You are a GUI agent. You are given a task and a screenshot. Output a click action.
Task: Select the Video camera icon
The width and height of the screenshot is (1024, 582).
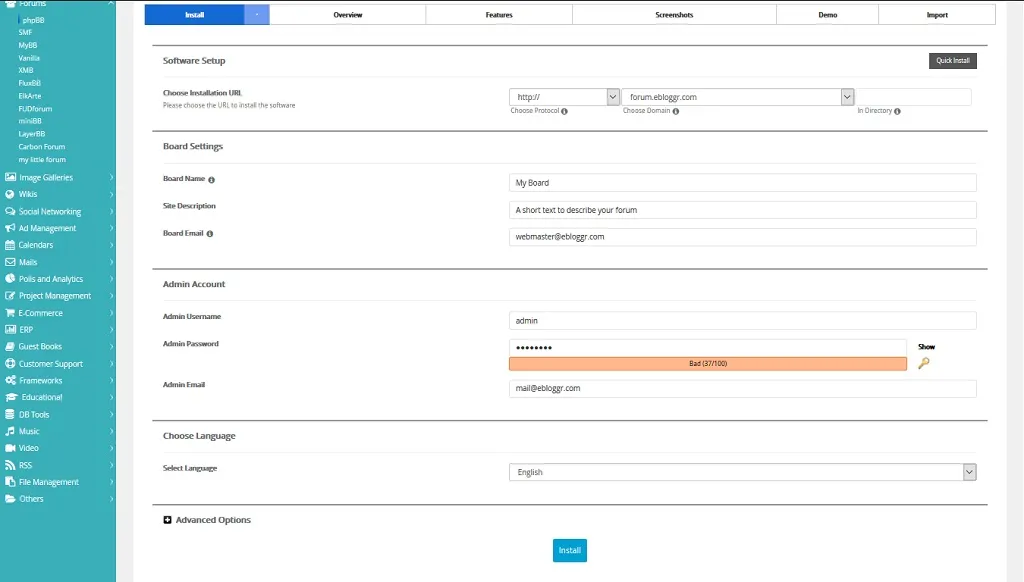[10, 448]
